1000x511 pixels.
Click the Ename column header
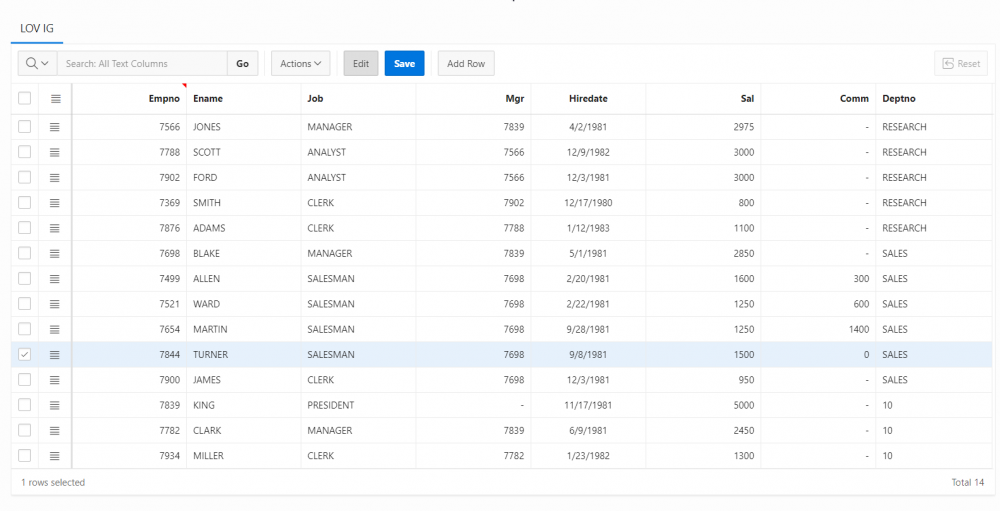click(208, 99)
